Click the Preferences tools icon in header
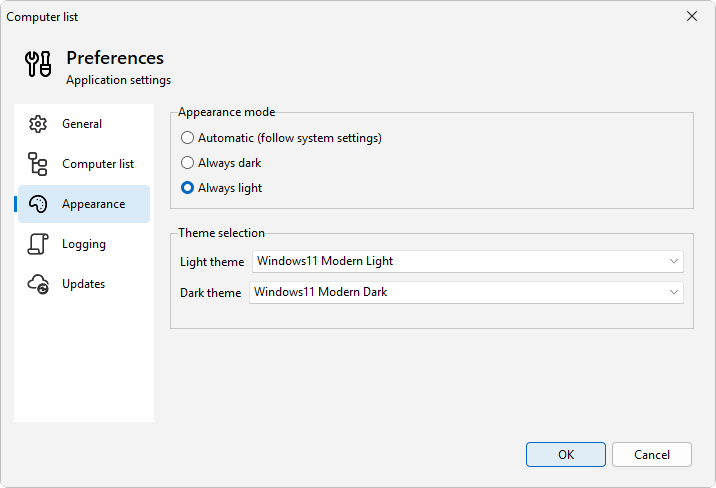The width and height of the screenshot is (716, 488). (38, 64)
